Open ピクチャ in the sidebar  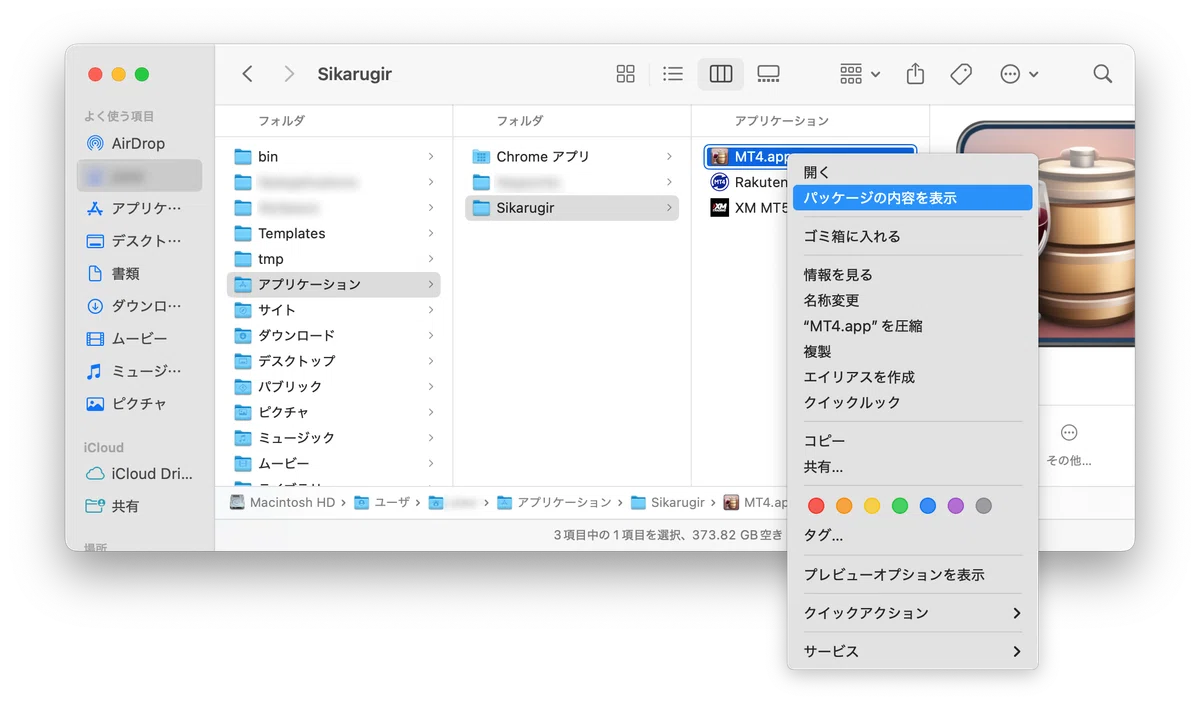139,404
